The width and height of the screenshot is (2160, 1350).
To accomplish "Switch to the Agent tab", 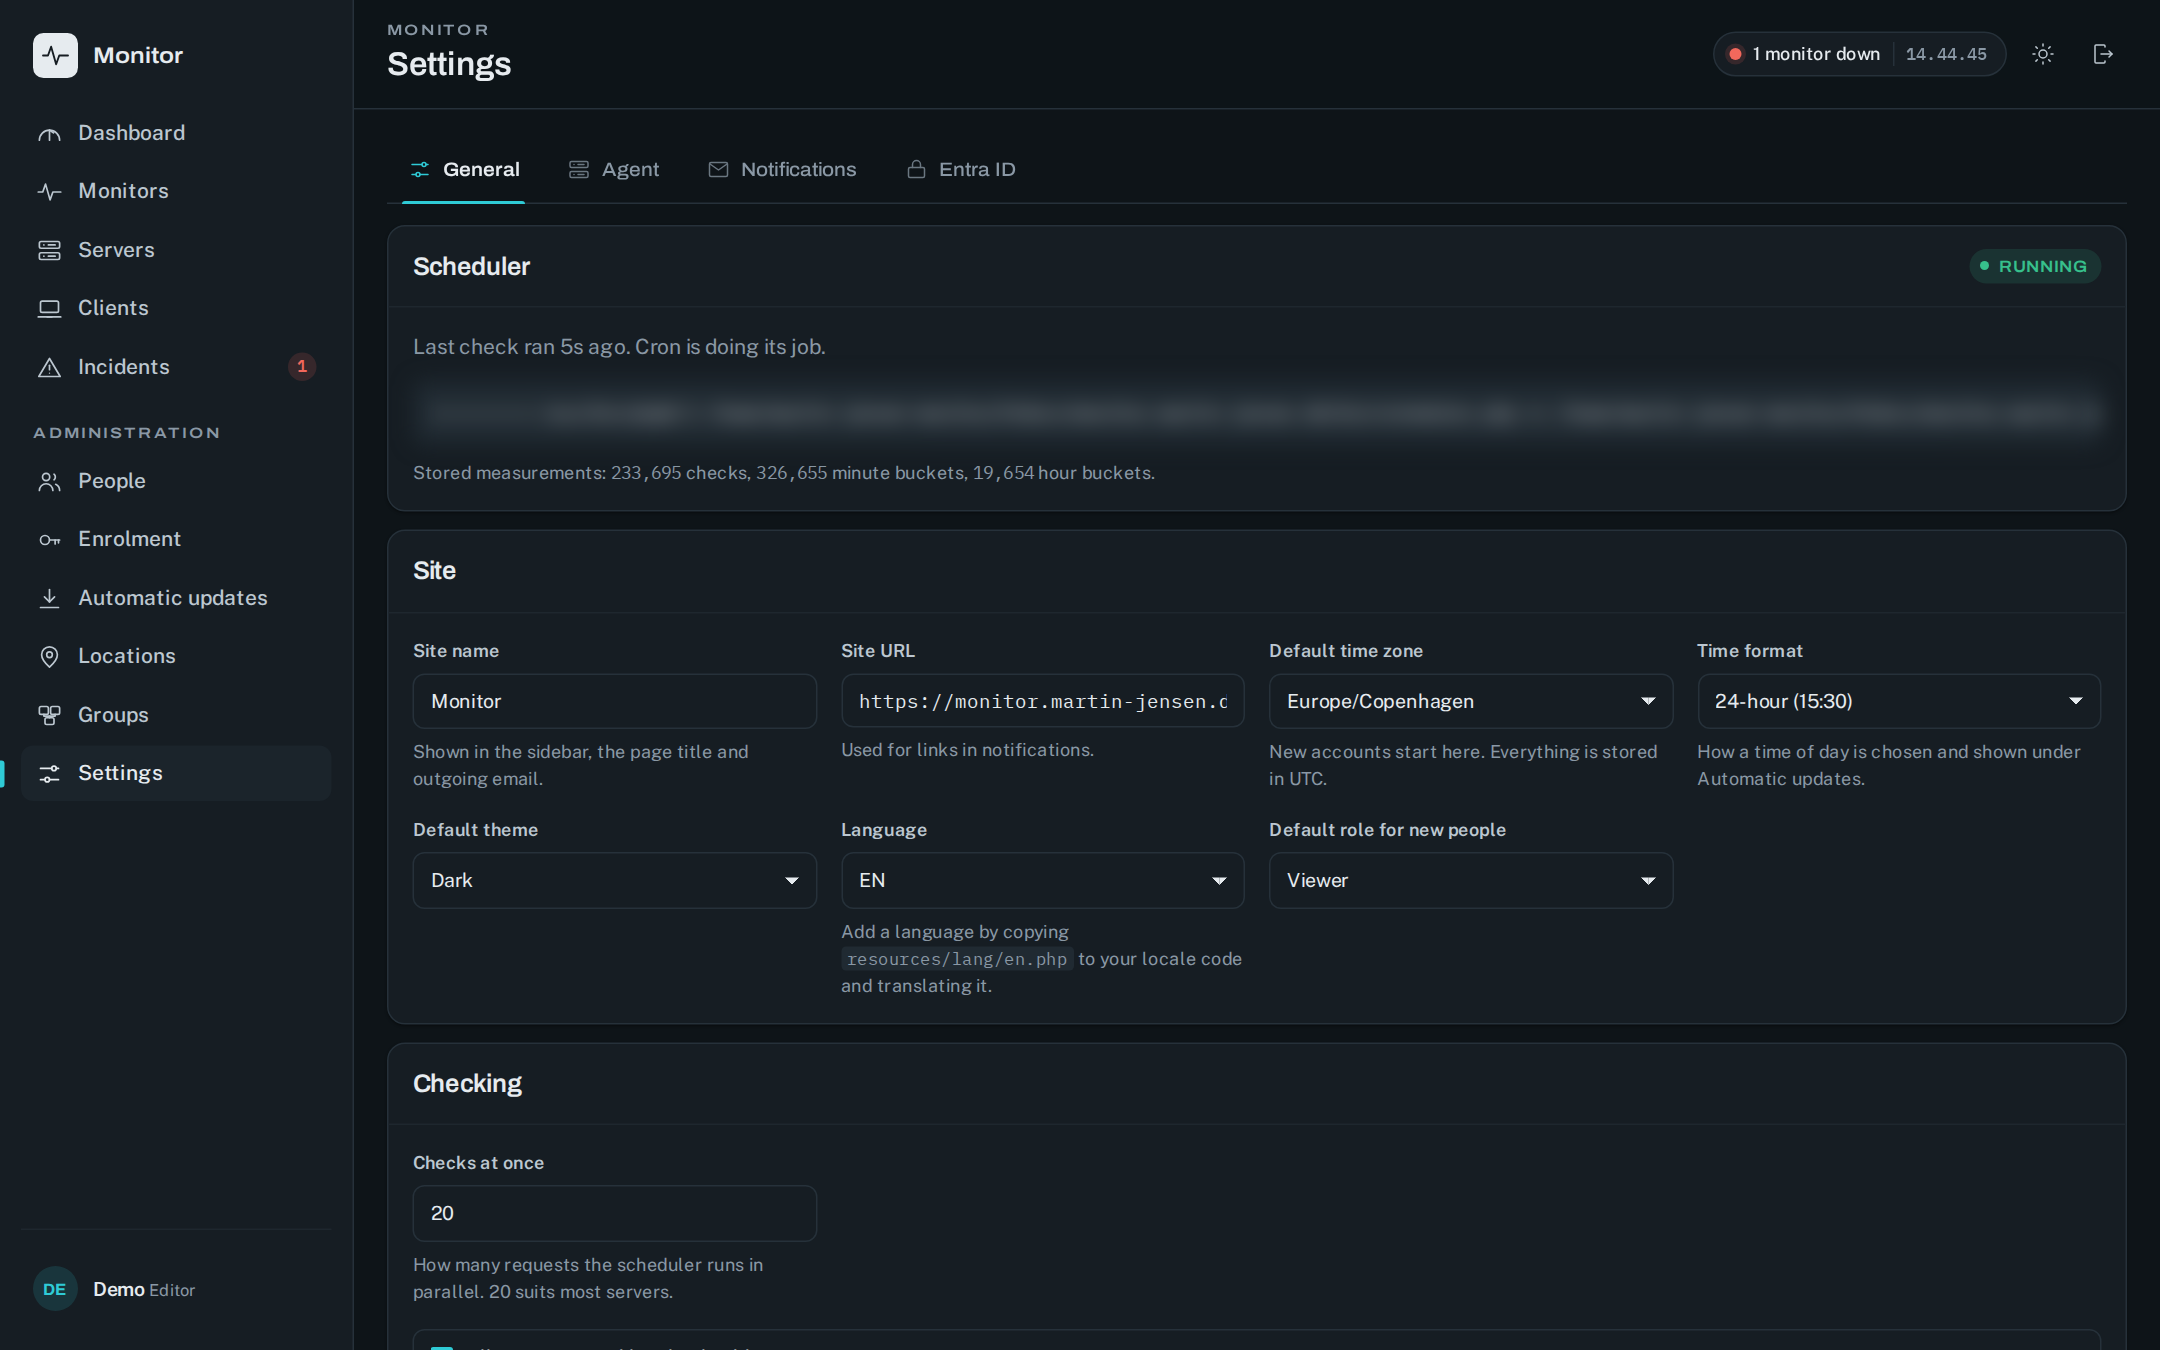I will tap(613, 170).
